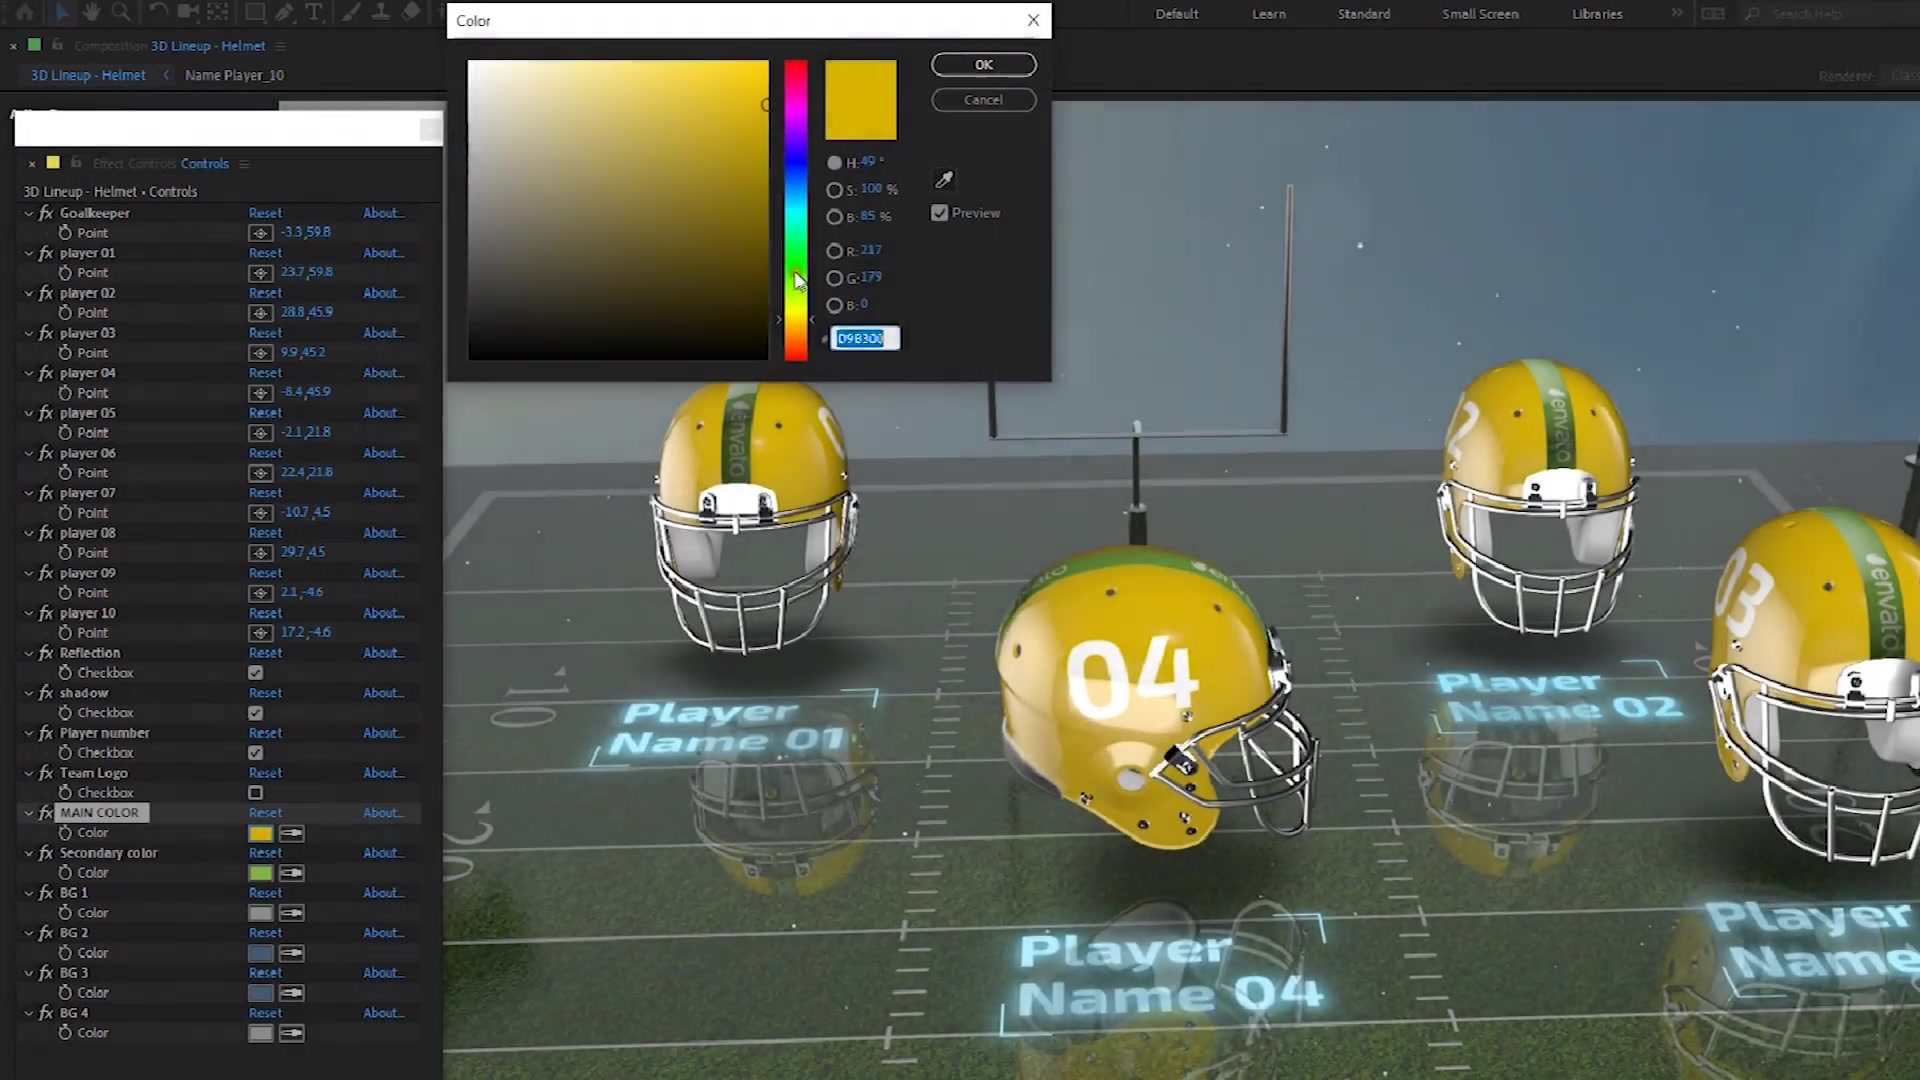Image resolution: width=1920 pixels, height=1080 pixels.
Task: Select the Rectangle shape tool
Action: point(254,12)
